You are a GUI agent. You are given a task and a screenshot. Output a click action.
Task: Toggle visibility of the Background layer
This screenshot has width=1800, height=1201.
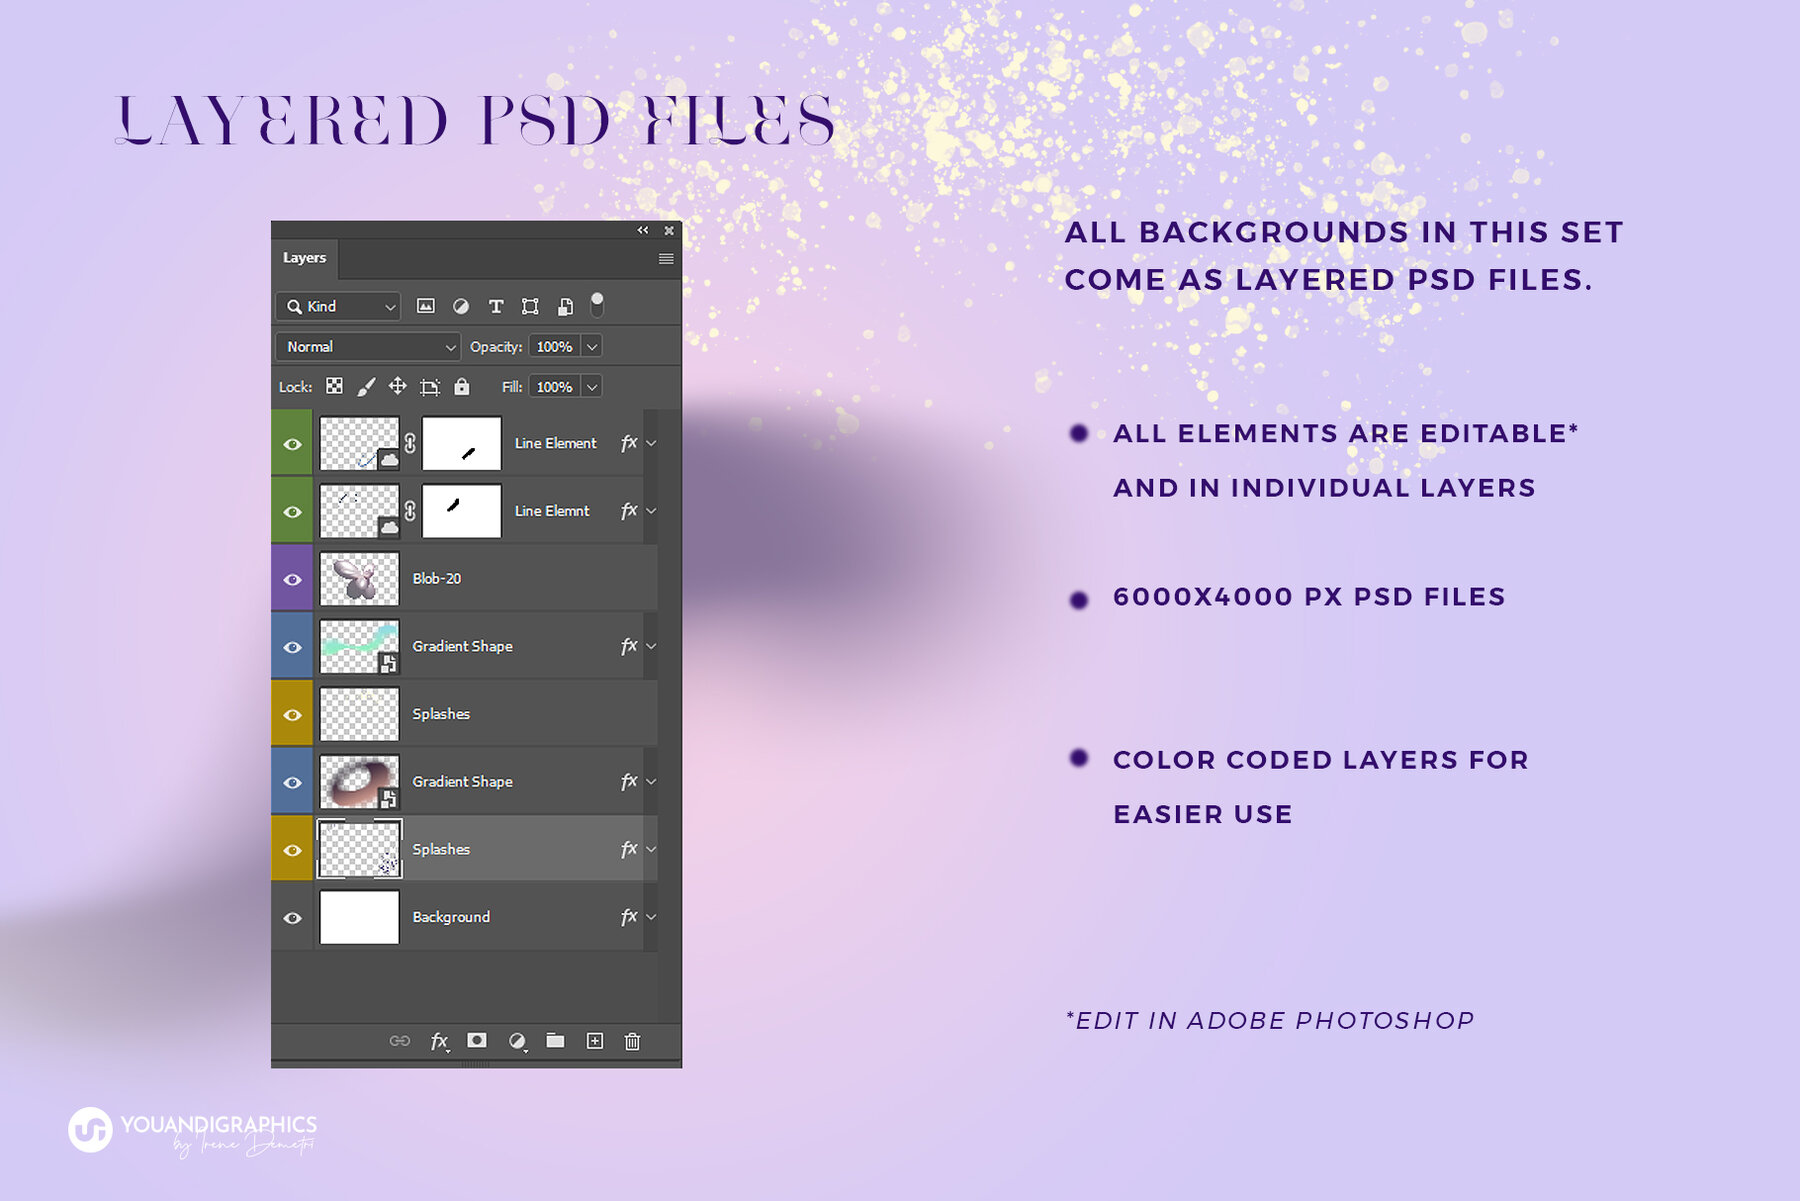click(292, 918)
